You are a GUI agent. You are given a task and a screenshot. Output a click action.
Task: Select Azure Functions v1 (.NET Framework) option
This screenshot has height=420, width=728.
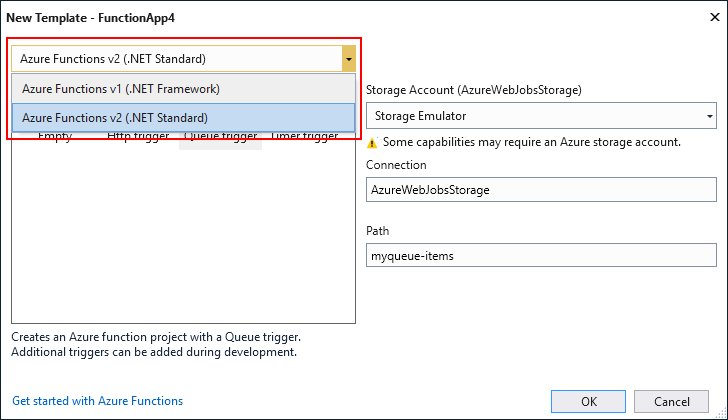click(183, 89)
